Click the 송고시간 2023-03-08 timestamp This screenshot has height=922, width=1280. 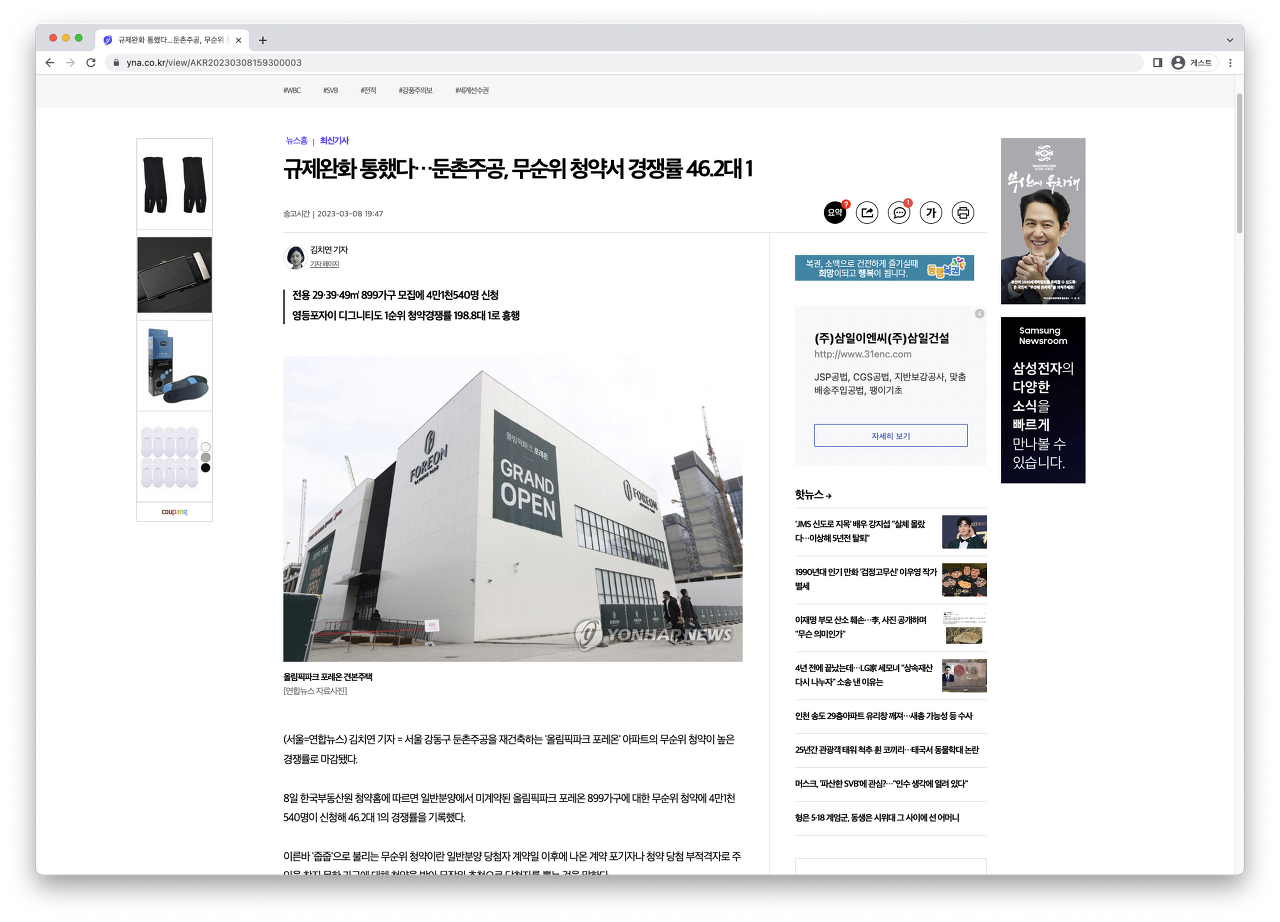tap(333, 213)
